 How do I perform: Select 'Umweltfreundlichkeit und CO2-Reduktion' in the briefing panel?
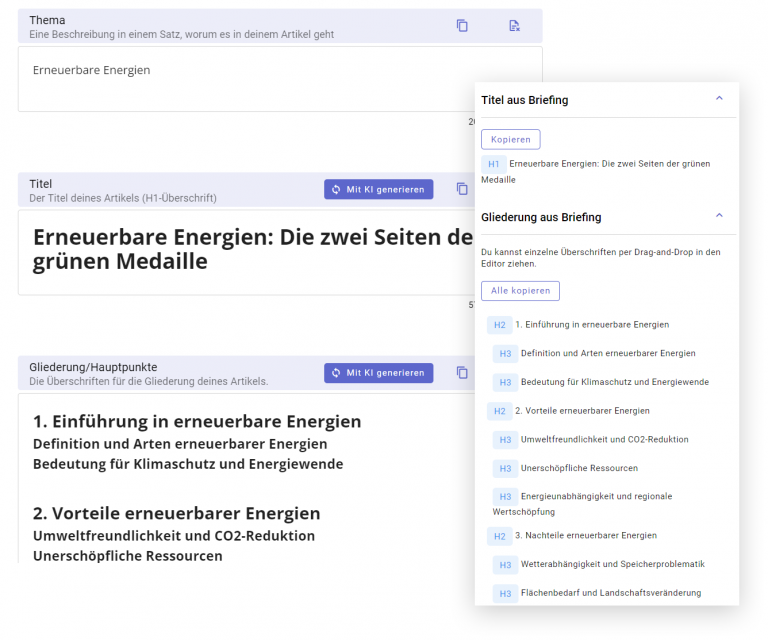point(604,439)
